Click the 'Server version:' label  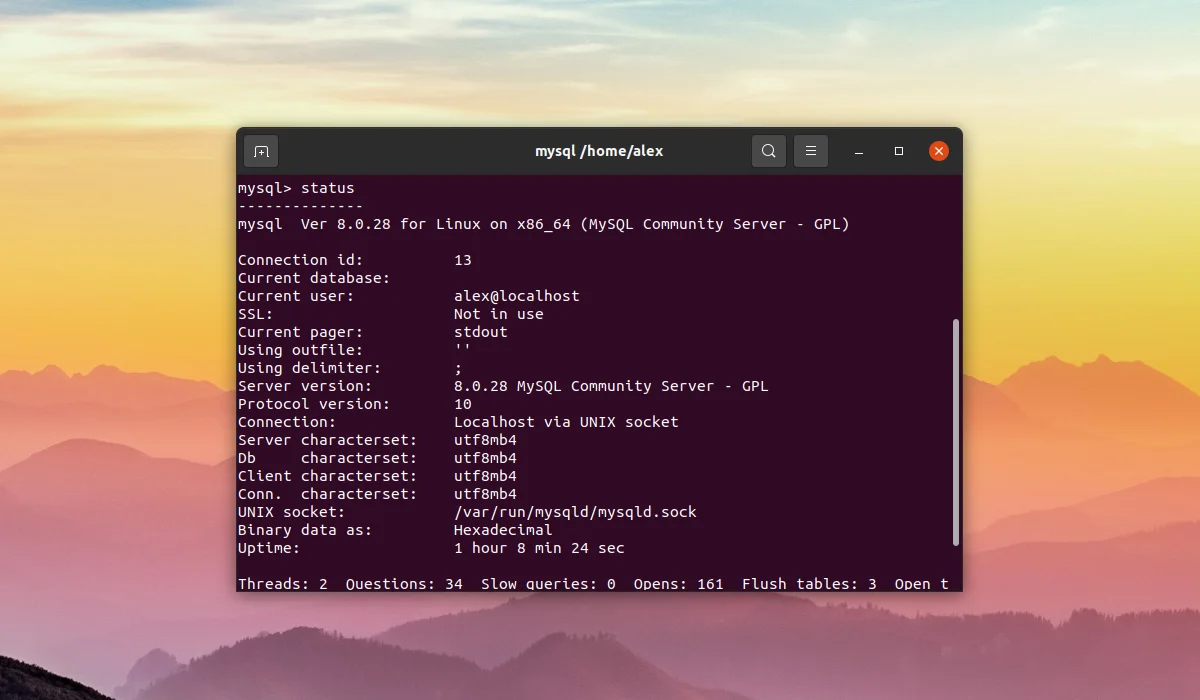(x=305, y=386)
